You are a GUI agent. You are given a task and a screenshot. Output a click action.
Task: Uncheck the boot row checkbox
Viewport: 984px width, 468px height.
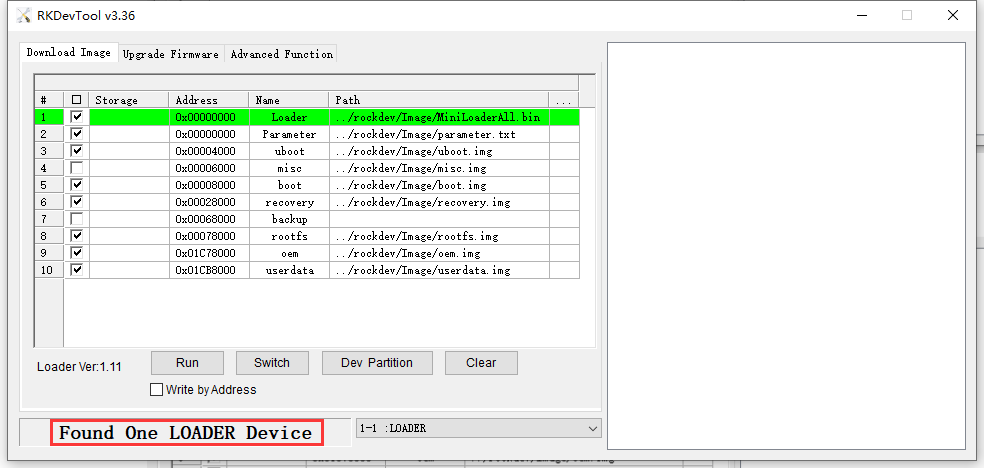(x=77, y=185)
